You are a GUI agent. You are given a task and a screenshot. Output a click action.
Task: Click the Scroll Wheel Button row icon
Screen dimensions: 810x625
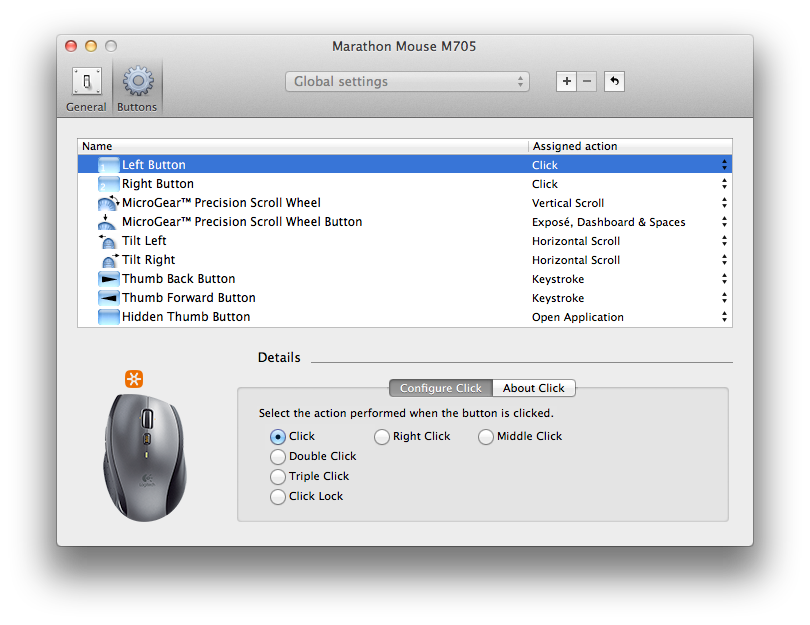click(x=107, y=222)
